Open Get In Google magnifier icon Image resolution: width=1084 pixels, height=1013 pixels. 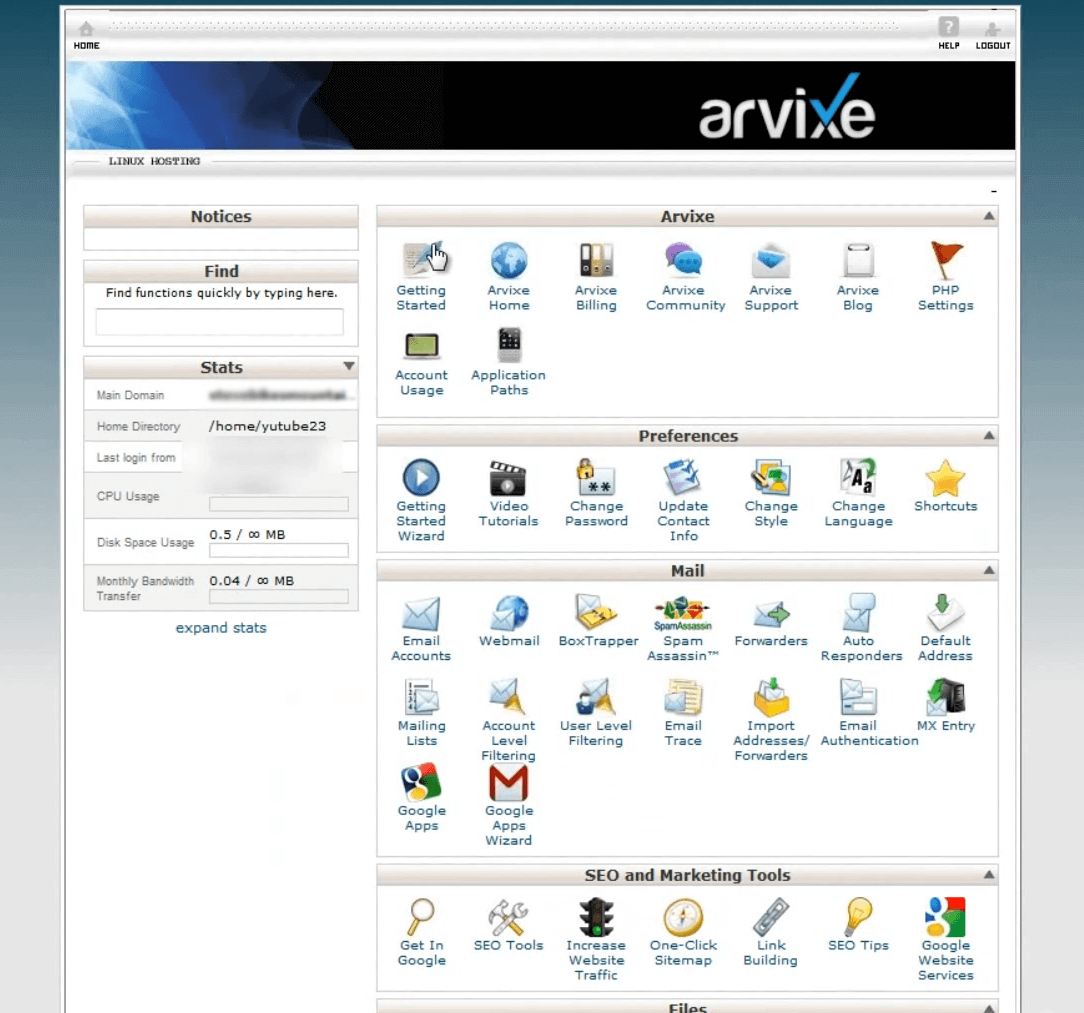coord(421,917)
